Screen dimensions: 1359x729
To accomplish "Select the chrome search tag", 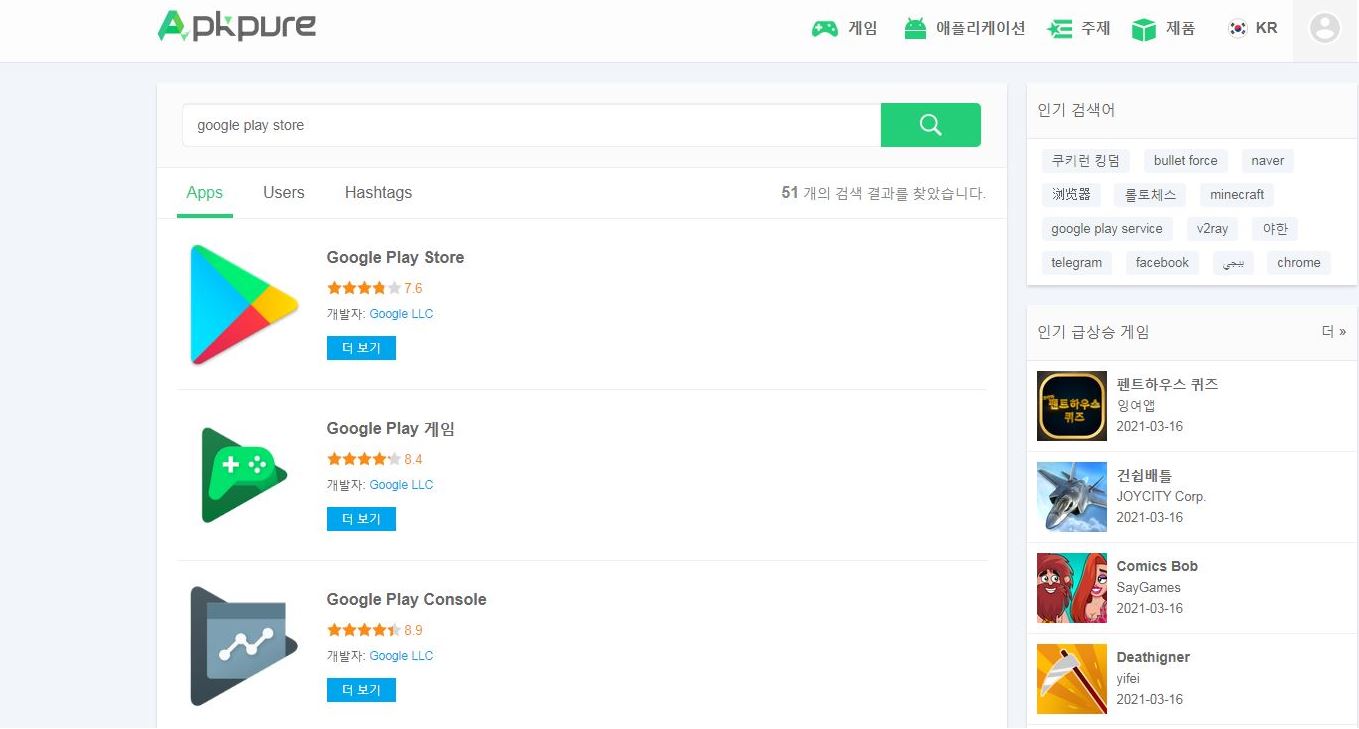I will pyautogui.click(x=1299, y=262).
